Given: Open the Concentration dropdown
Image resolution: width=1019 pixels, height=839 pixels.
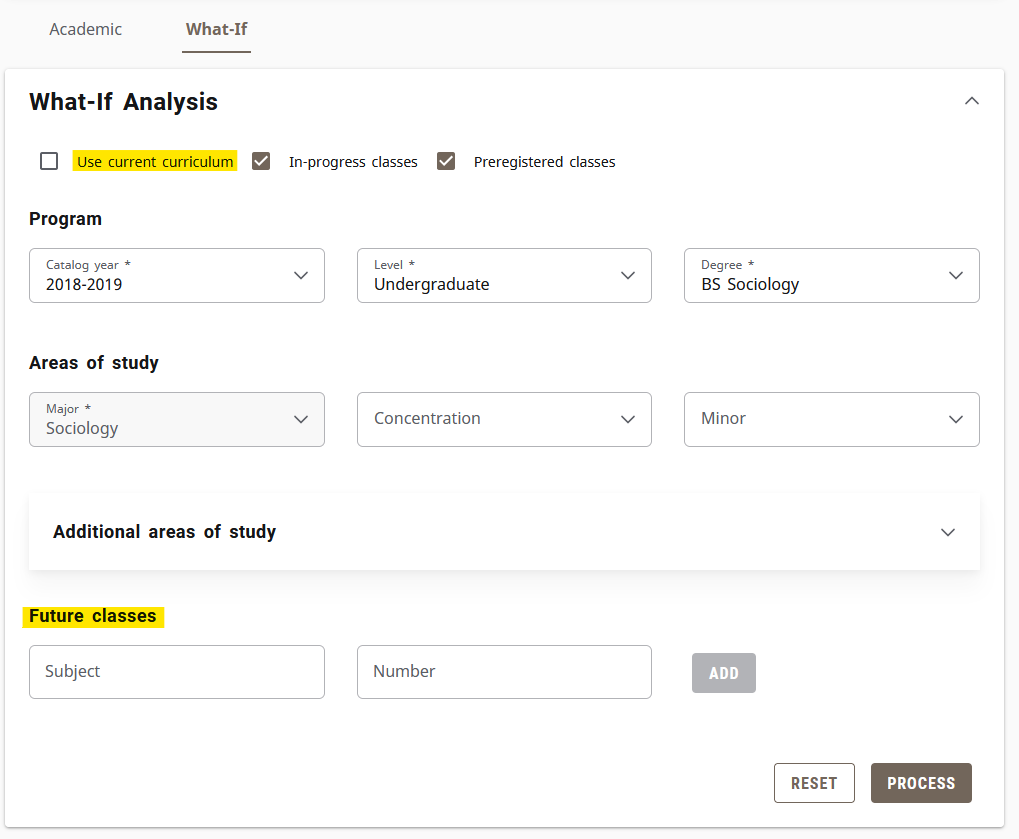Looking at the screenshot, I should pos(504,419).
